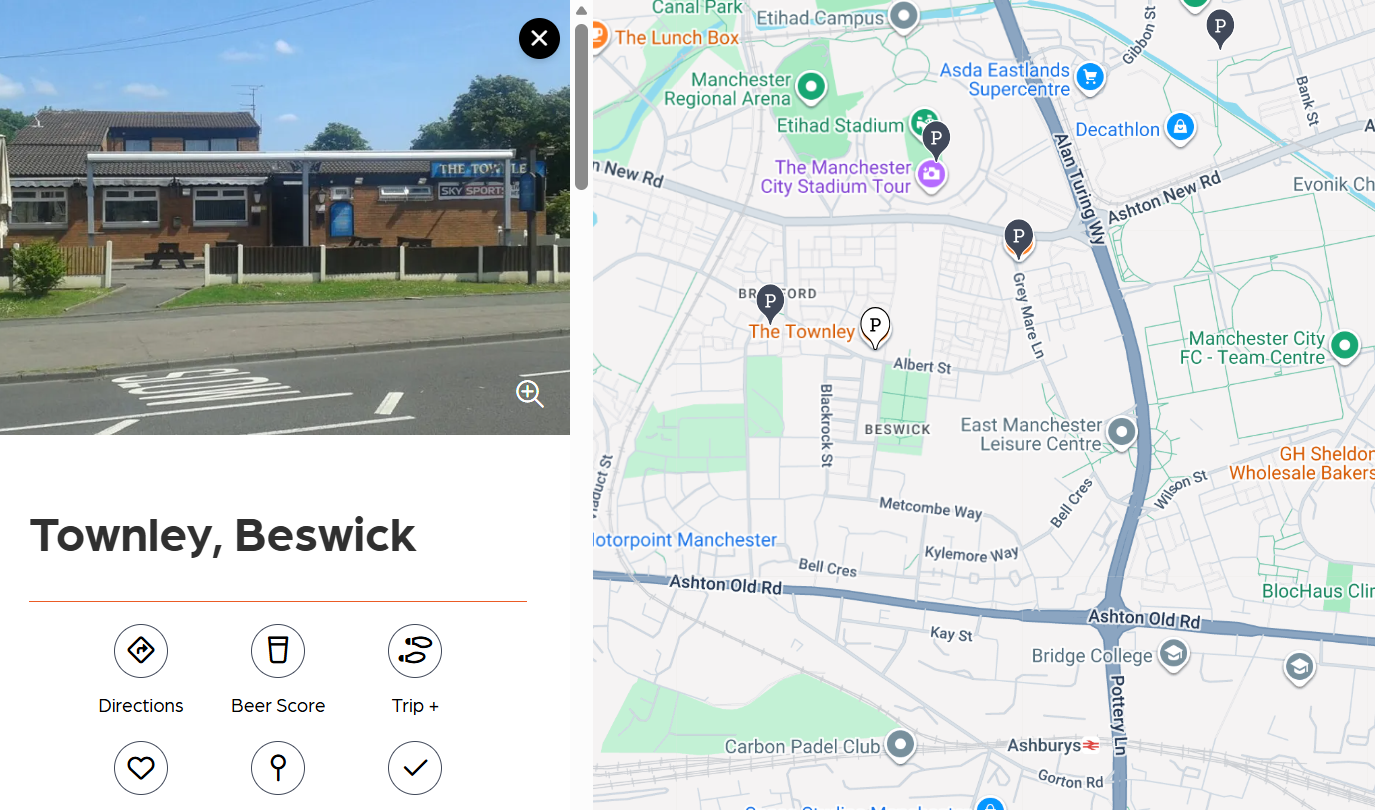This screenshot has width=1375, height=810.
Task: Click the Asda Eastlands shopping cart icon
Action: (1090, 77)
